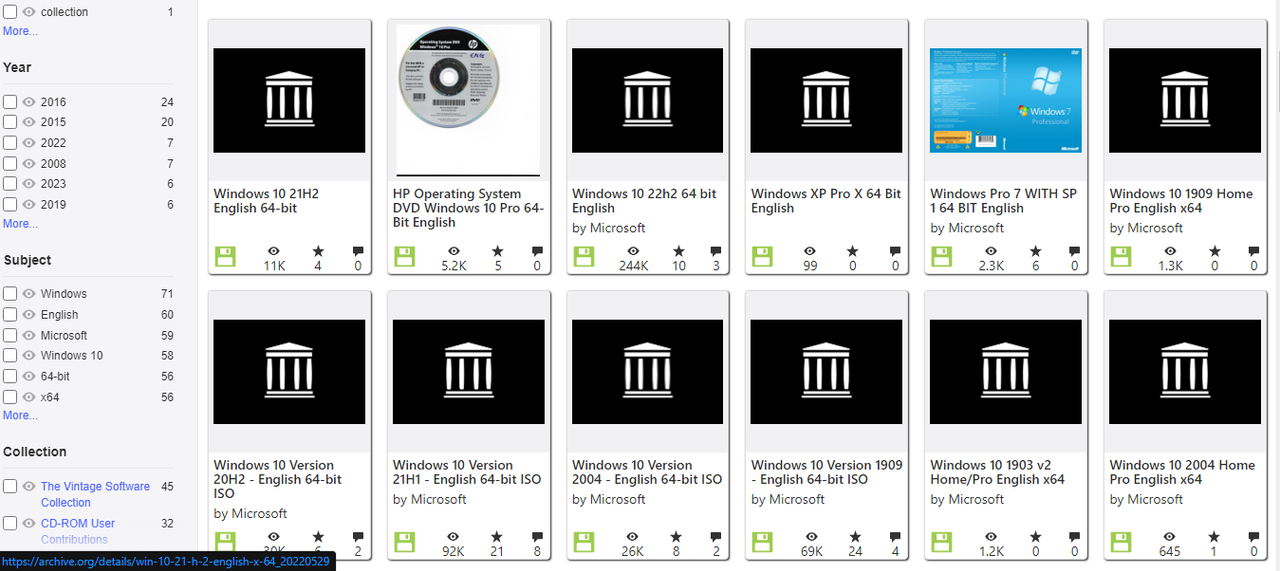The height and width of the screenshot is (571, 1280).
Task: Click the floppy icon on Windows 10 1903 v2 card
Action: [x=941, y=542]
